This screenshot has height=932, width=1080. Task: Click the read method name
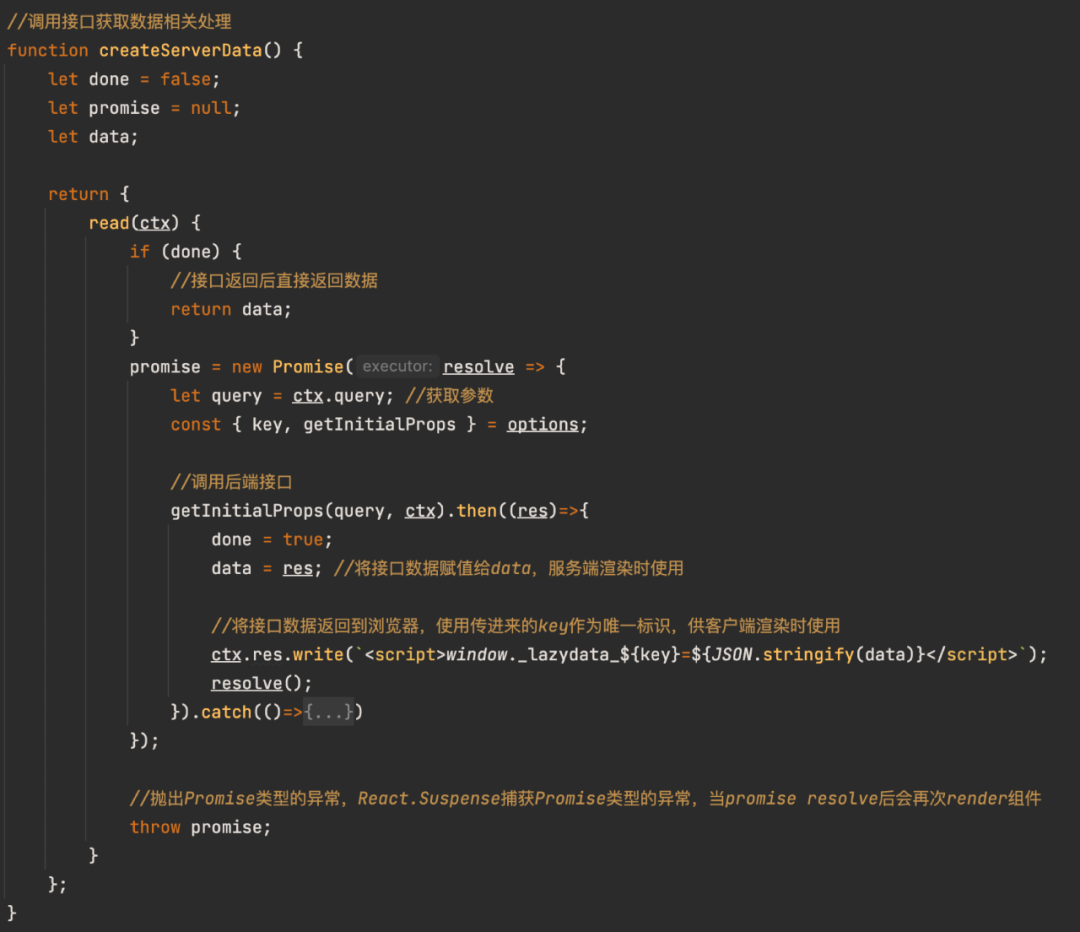tap(109, 223)
